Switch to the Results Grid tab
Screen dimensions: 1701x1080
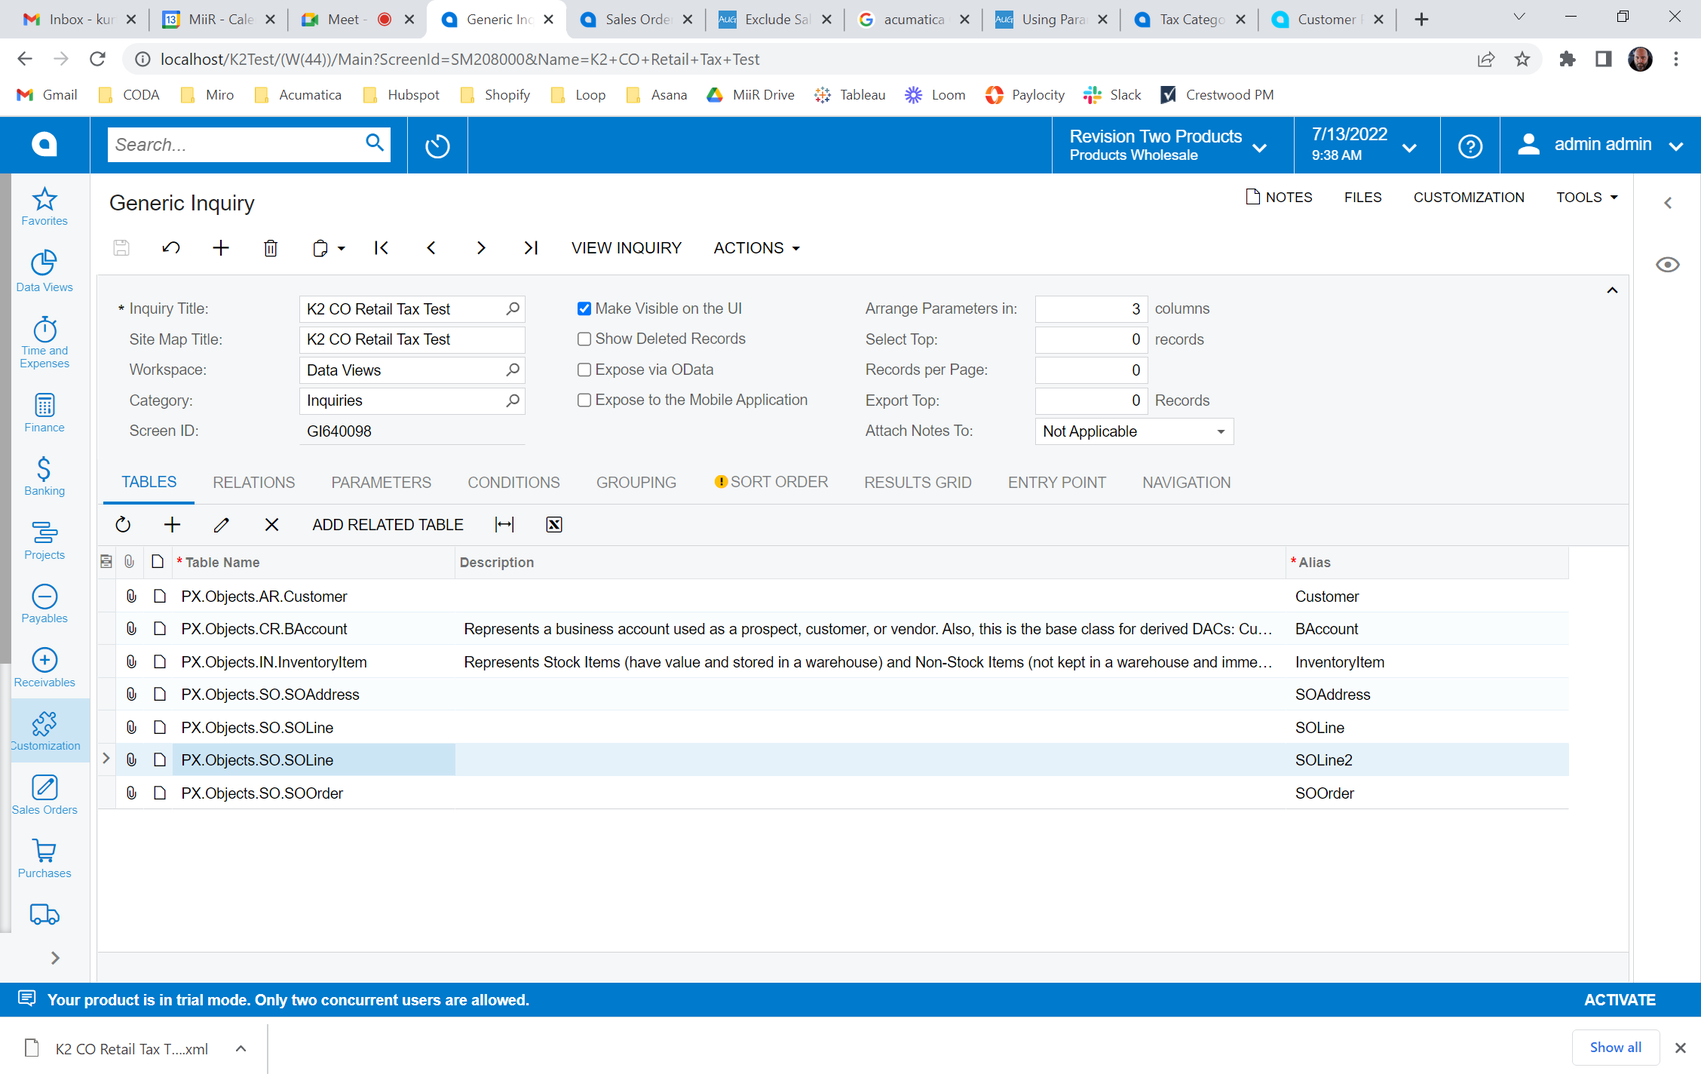[917, 482]
